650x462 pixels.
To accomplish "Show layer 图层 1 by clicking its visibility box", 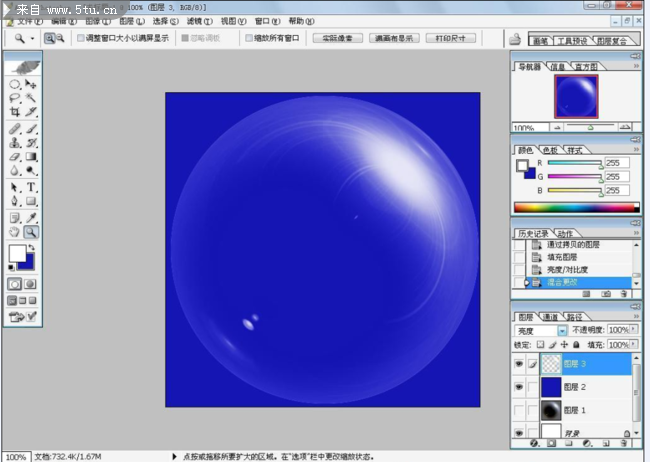I will point(518,410).
